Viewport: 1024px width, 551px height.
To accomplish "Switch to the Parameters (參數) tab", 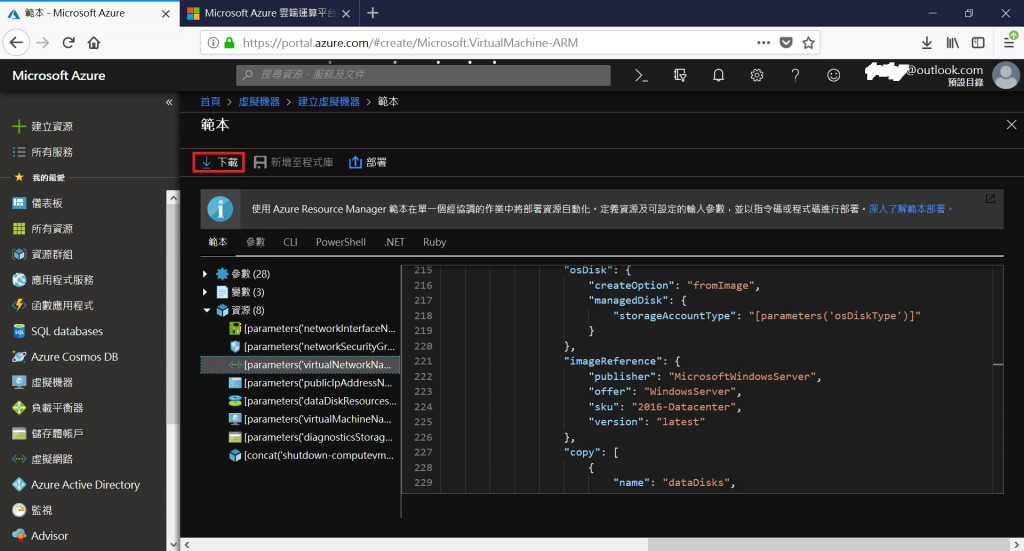I will coord(255,242).
